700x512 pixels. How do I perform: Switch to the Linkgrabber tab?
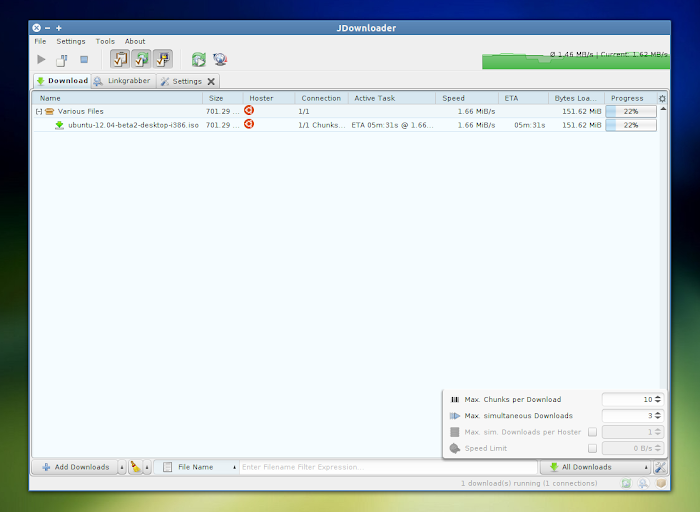[124, 81]
